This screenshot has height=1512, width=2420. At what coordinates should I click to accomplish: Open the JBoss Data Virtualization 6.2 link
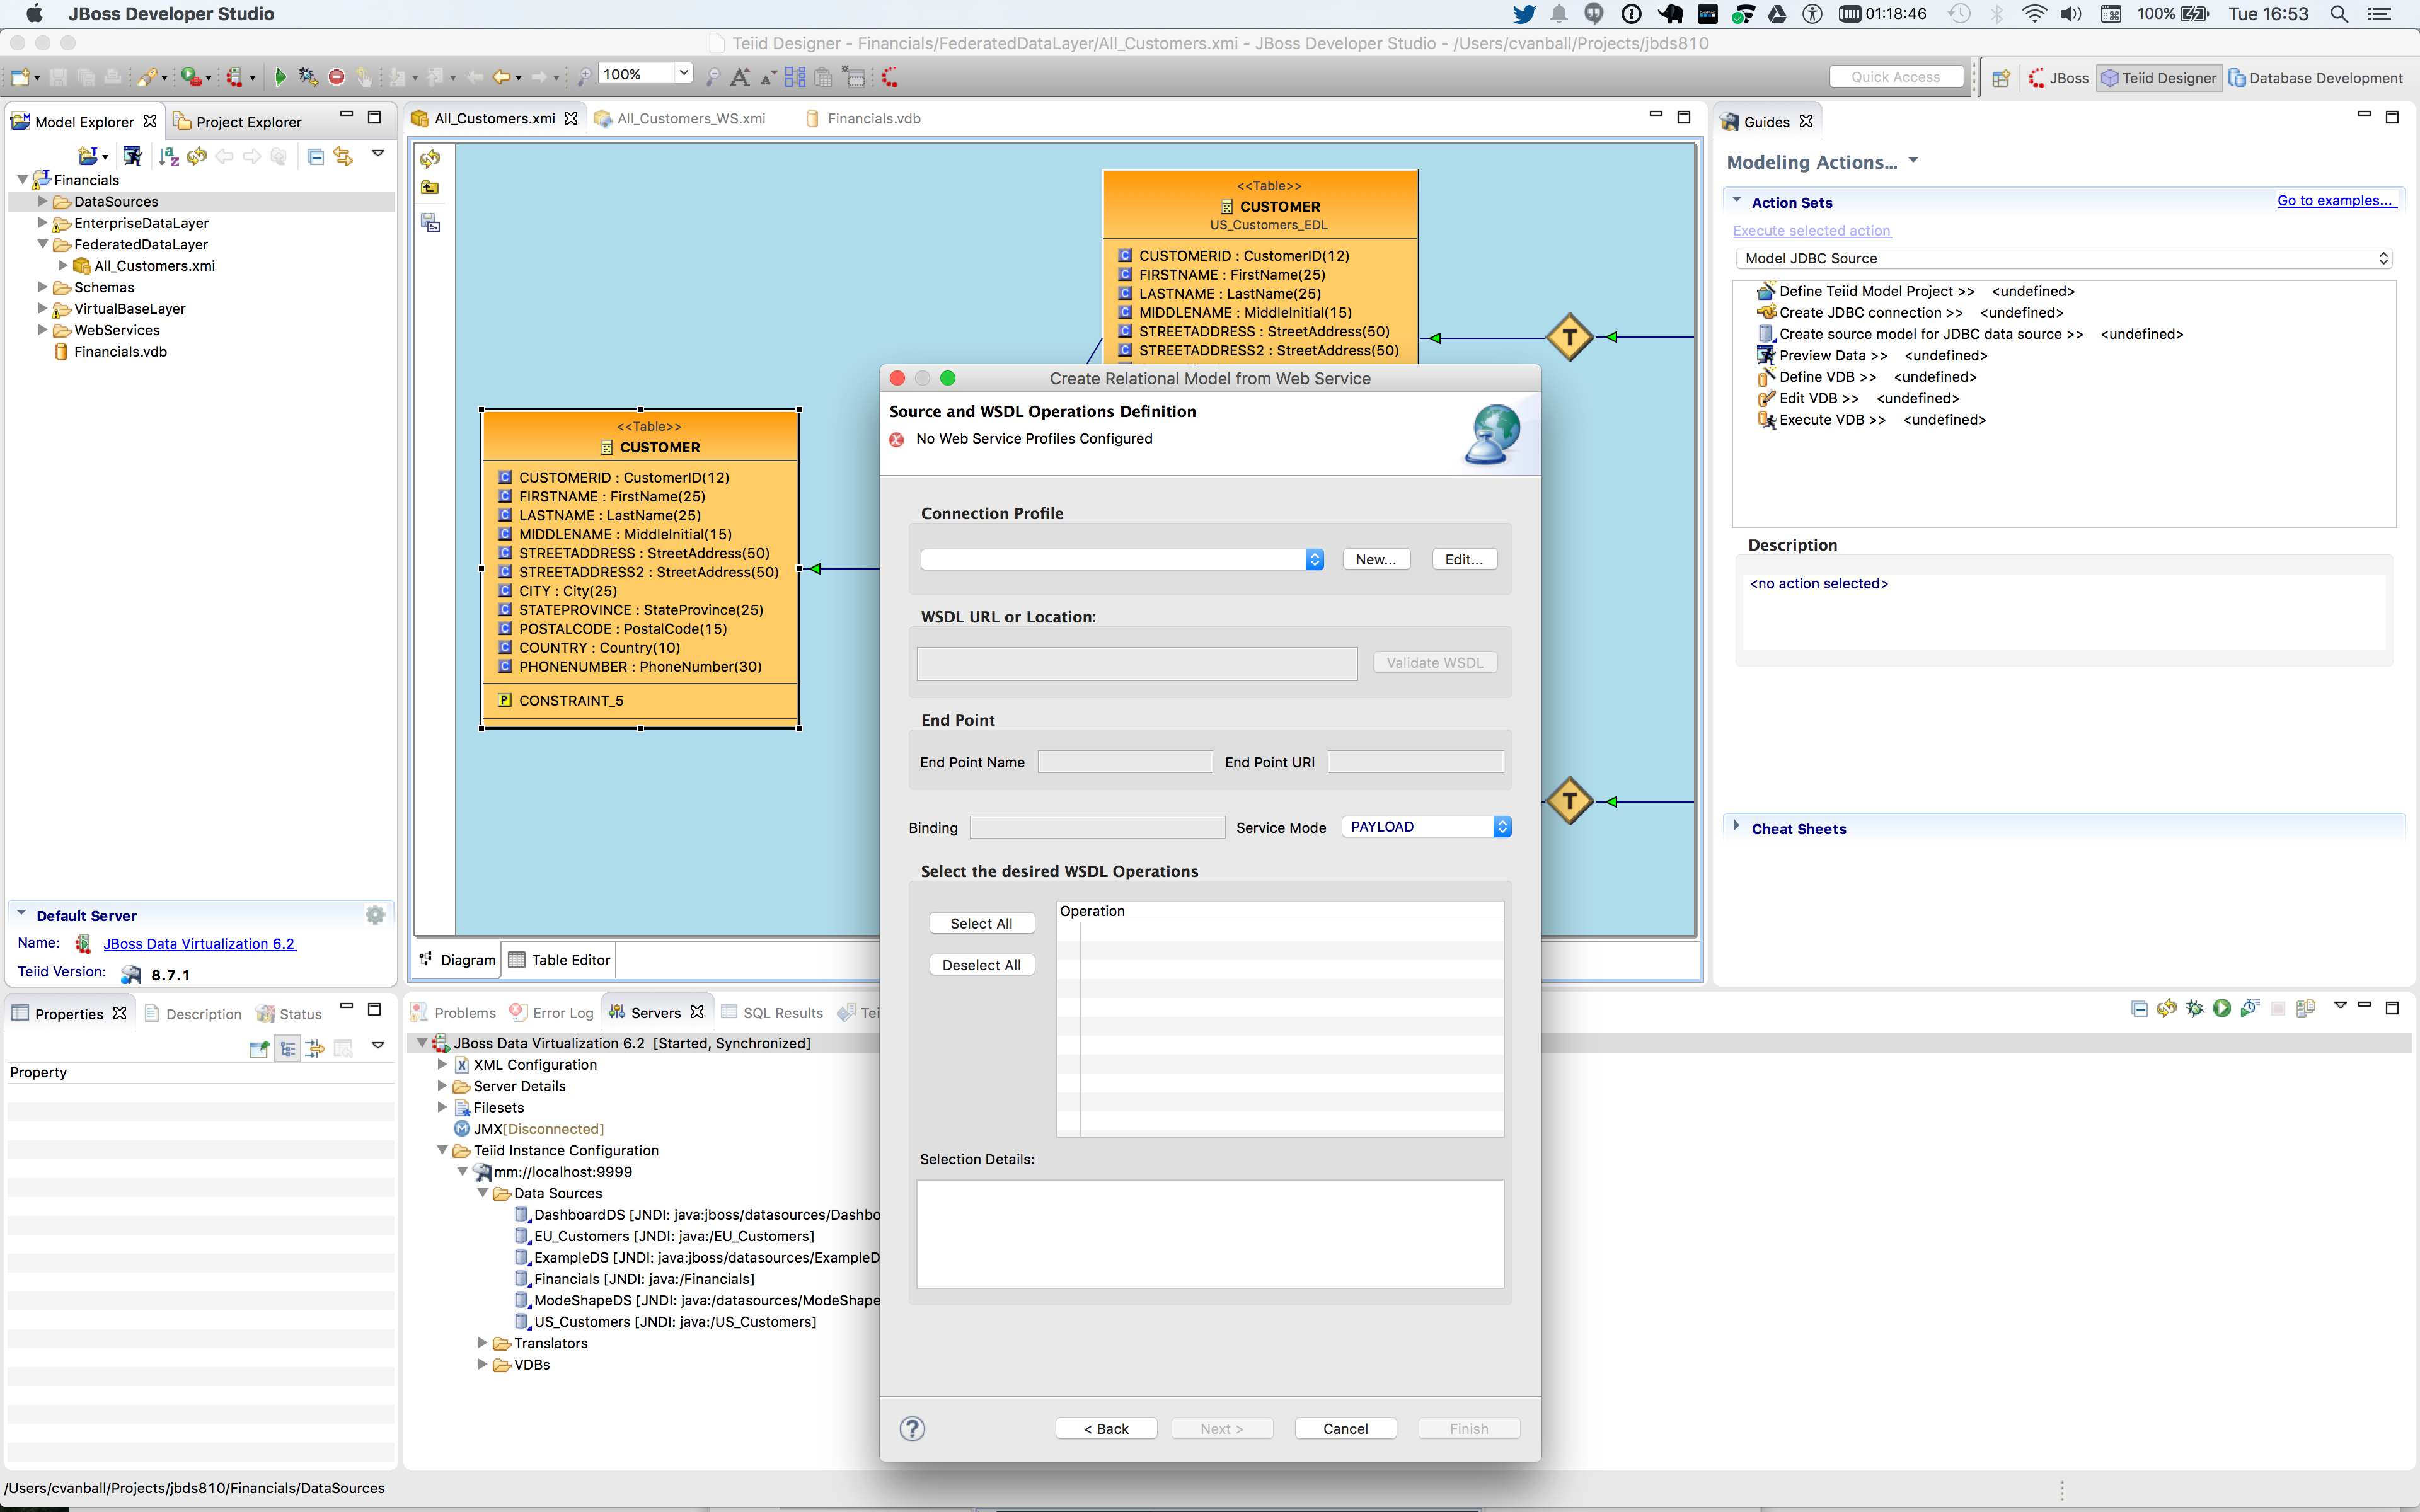tap(199, 943)
